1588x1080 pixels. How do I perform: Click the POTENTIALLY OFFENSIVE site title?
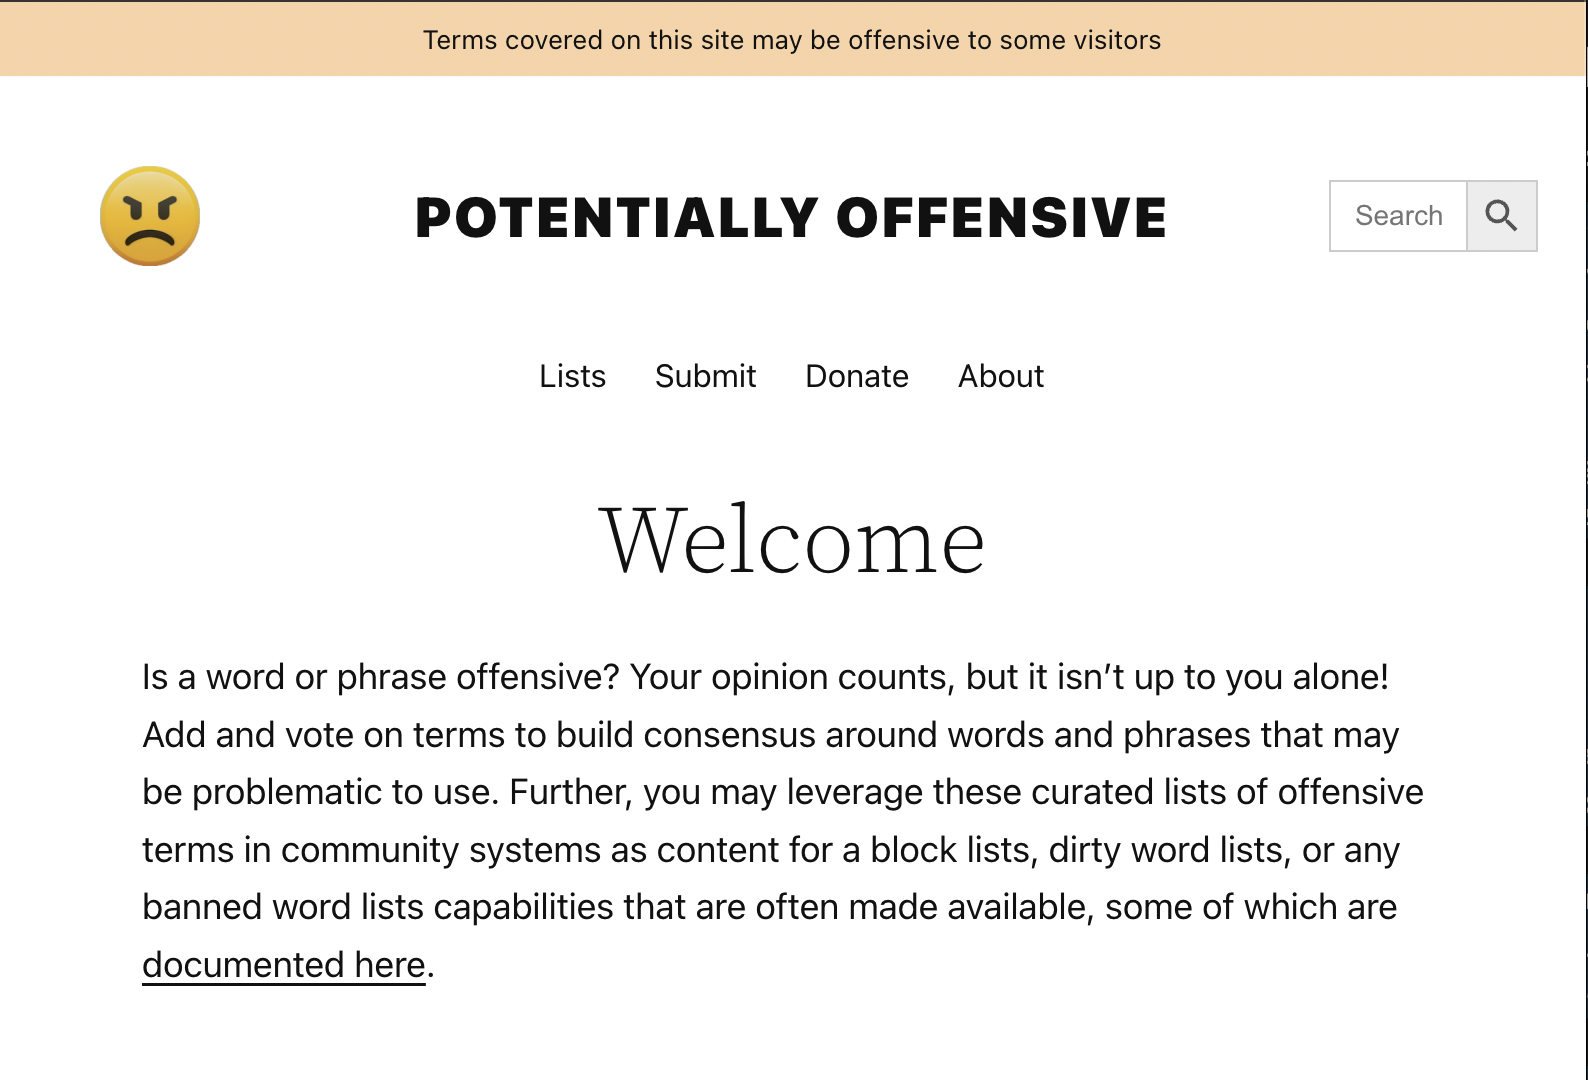791,217
